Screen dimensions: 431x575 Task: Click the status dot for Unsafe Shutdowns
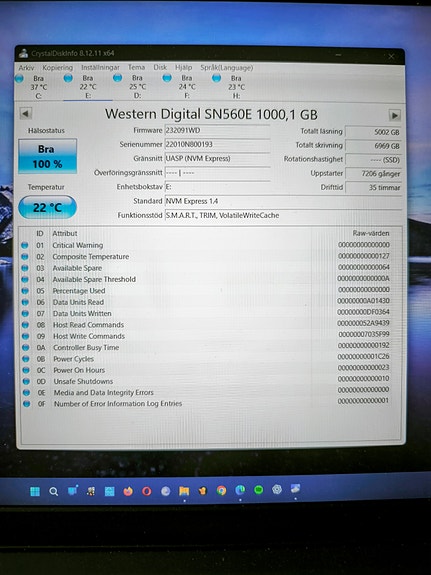click(x=26, y=381)
